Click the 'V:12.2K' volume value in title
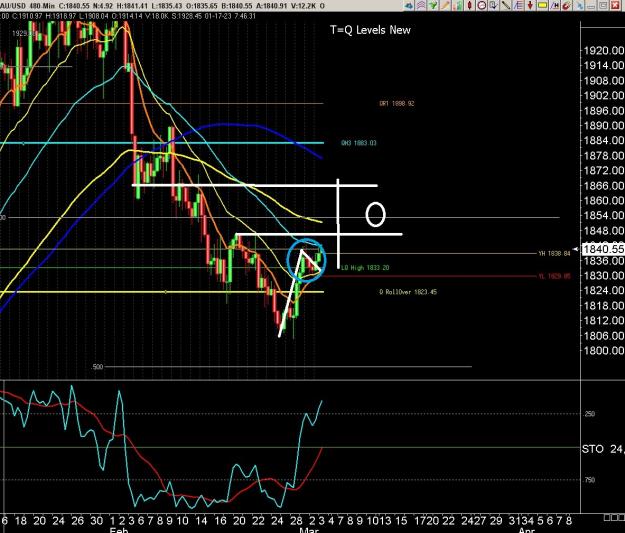 (x=305, y=6)
